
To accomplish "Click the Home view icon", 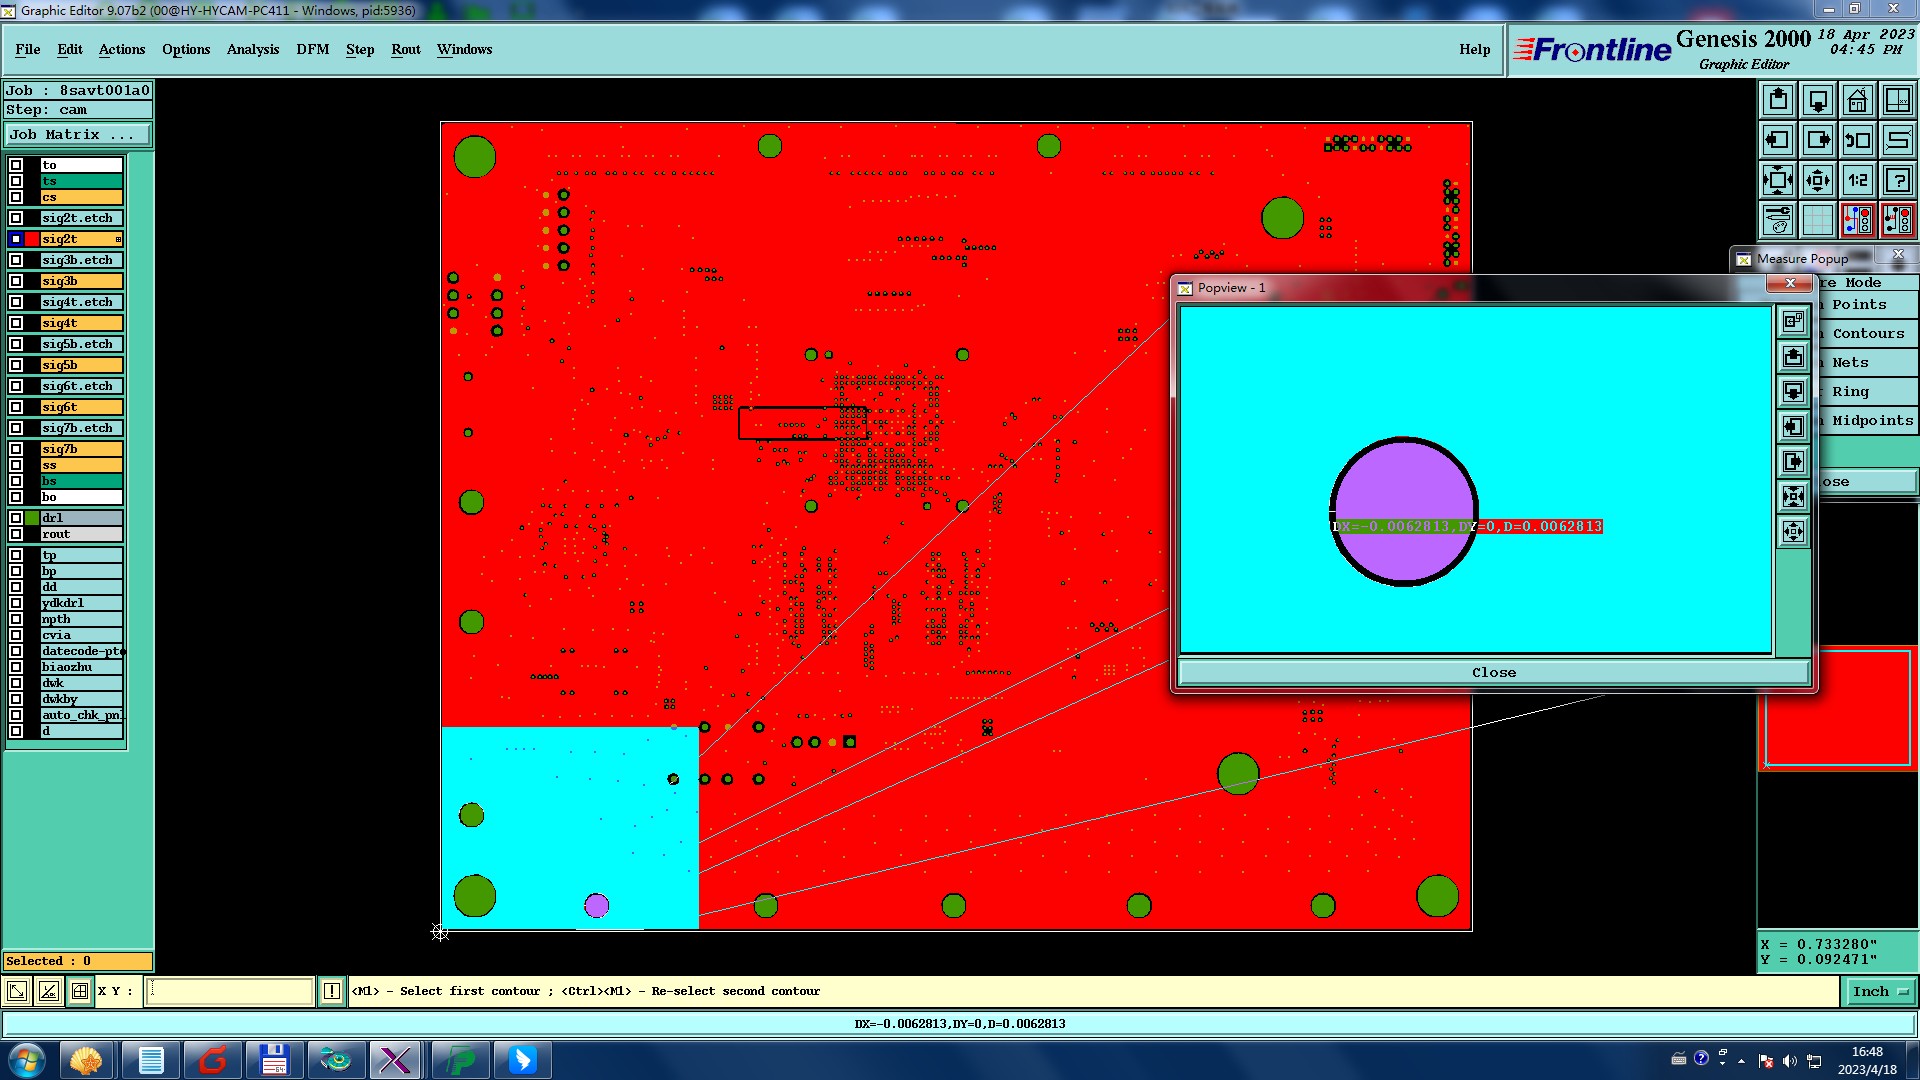I will tap(1857, 101).
